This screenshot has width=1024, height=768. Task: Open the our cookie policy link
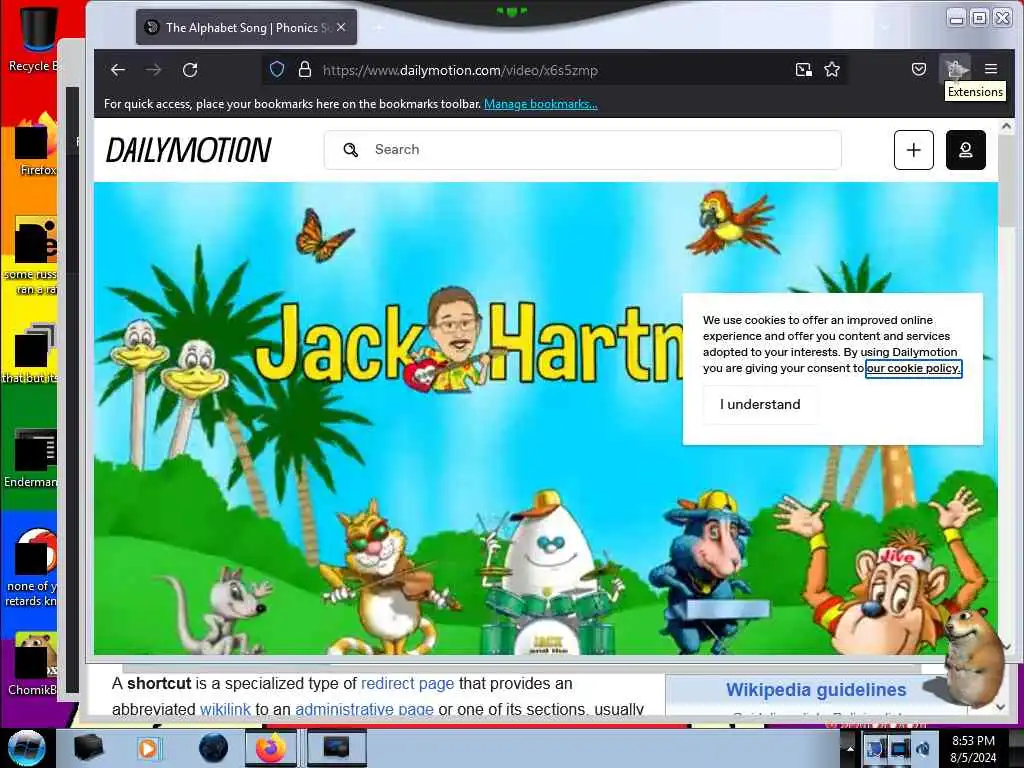(914, 368)
